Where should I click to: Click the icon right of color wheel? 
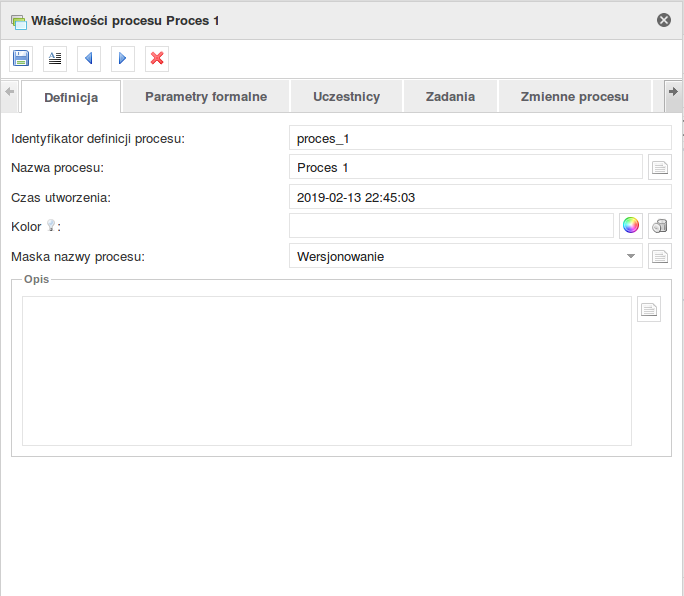click(660, 226)
